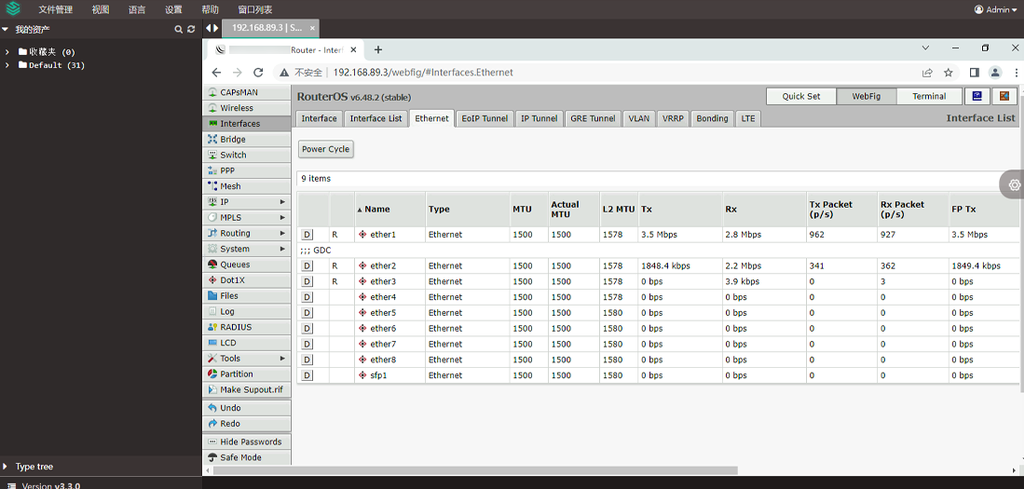The height and width of the screenshot is (489, 1024).
Task: Open the ether1 interface entry
Action: click(383, 234)
